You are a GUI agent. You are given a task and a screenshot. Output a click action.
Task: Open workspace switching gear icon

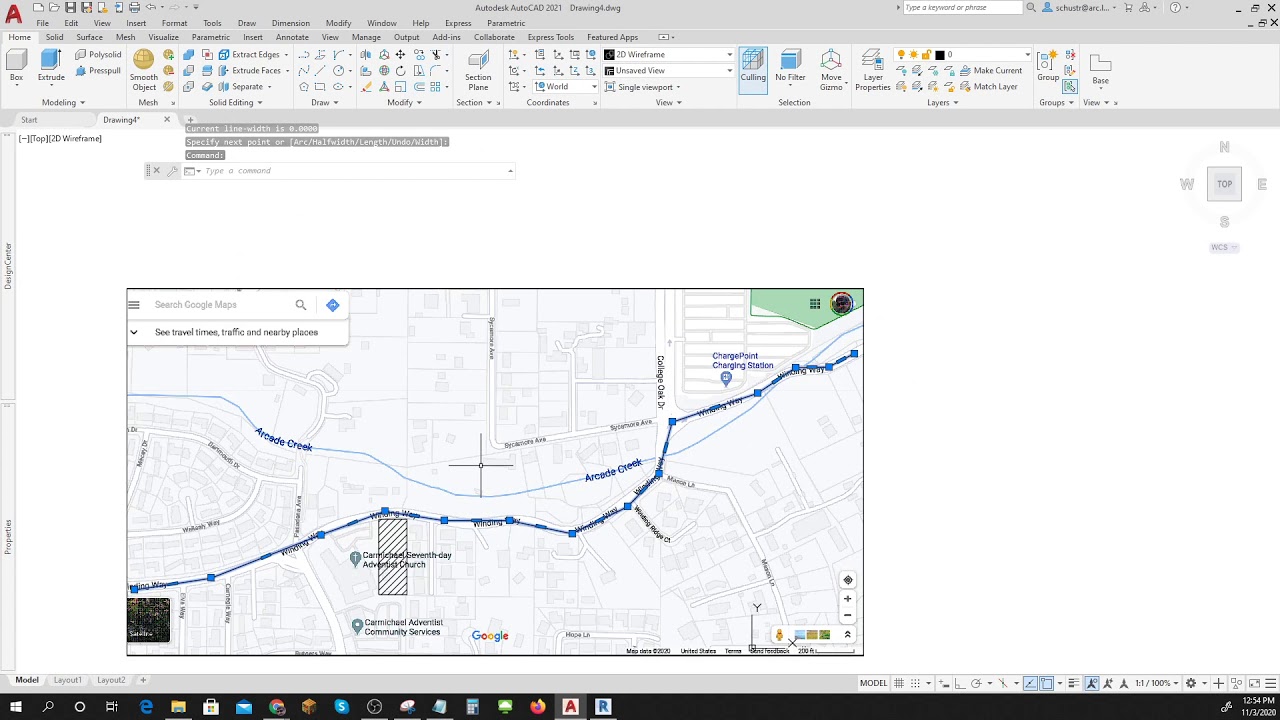(1191, 683)
